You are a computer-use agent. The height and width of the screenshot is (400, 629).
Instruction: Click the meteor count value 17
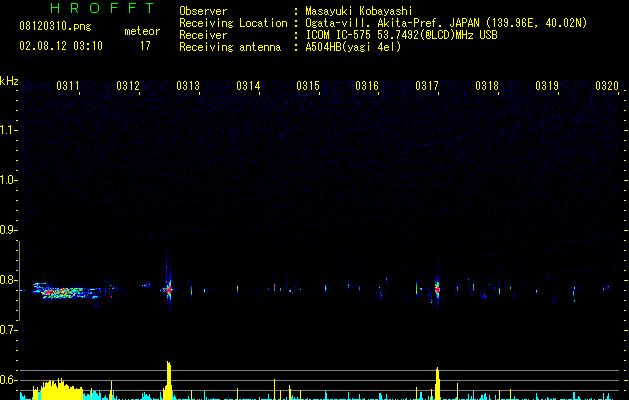click(x=145, y=46)
